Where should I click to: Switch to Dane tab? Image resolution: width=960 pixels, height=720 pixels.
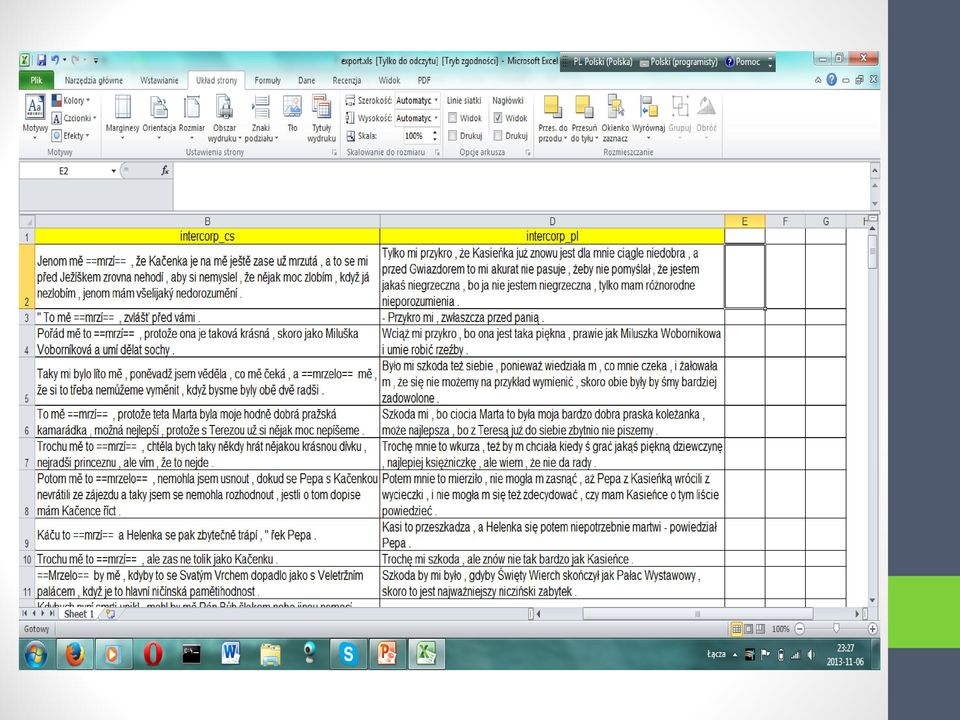point(307,80)
